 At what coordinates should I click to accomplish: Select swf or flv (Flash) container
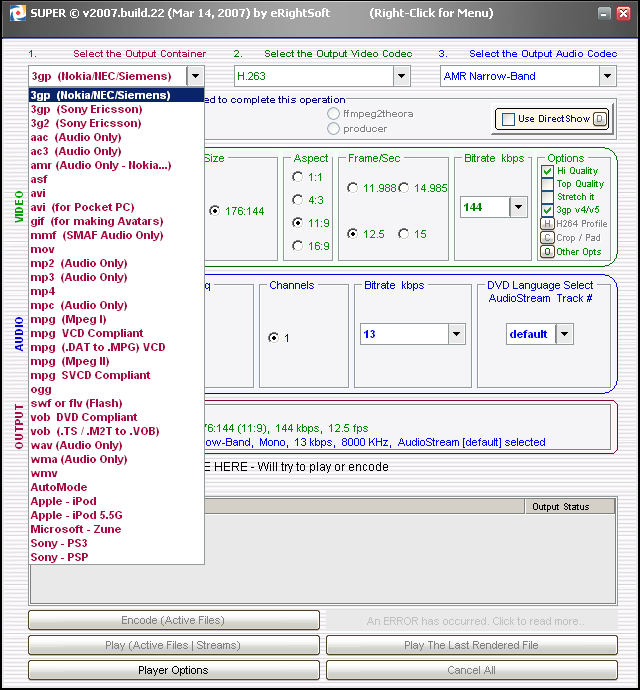point(117,403)
